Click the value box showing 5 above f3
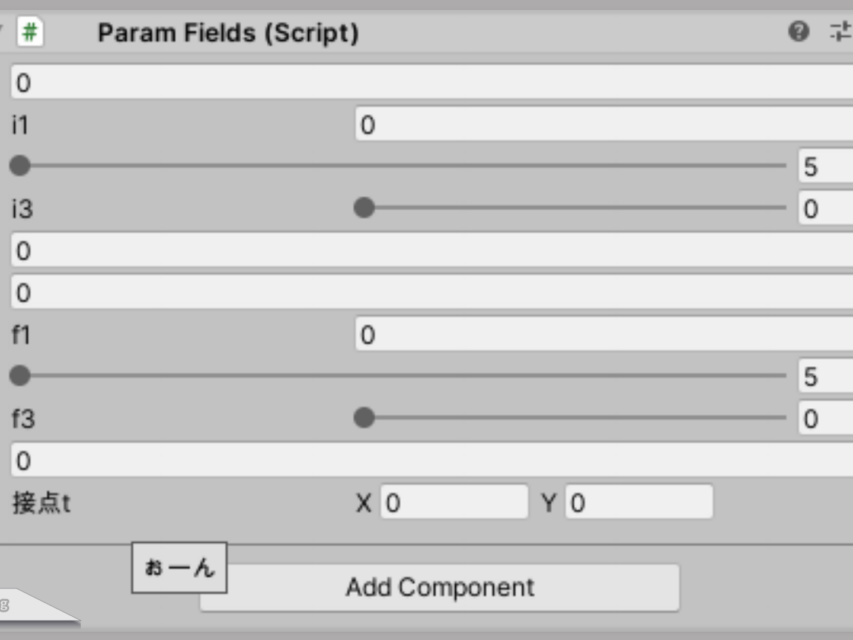The width and height of the screenshot is (853, 640). [825, 377]
